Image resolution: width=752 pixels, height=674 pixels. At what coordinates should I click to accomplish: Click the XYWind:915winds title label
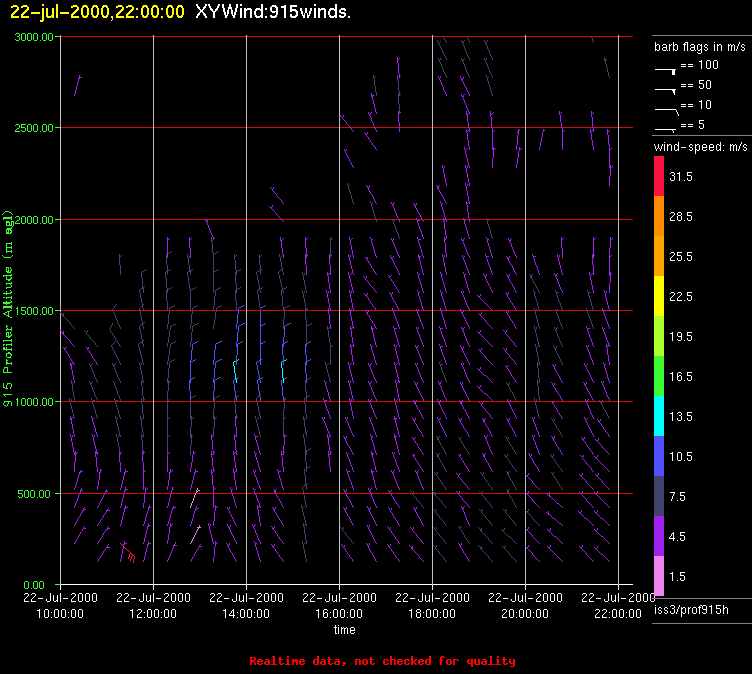click(x=273, y=12)
